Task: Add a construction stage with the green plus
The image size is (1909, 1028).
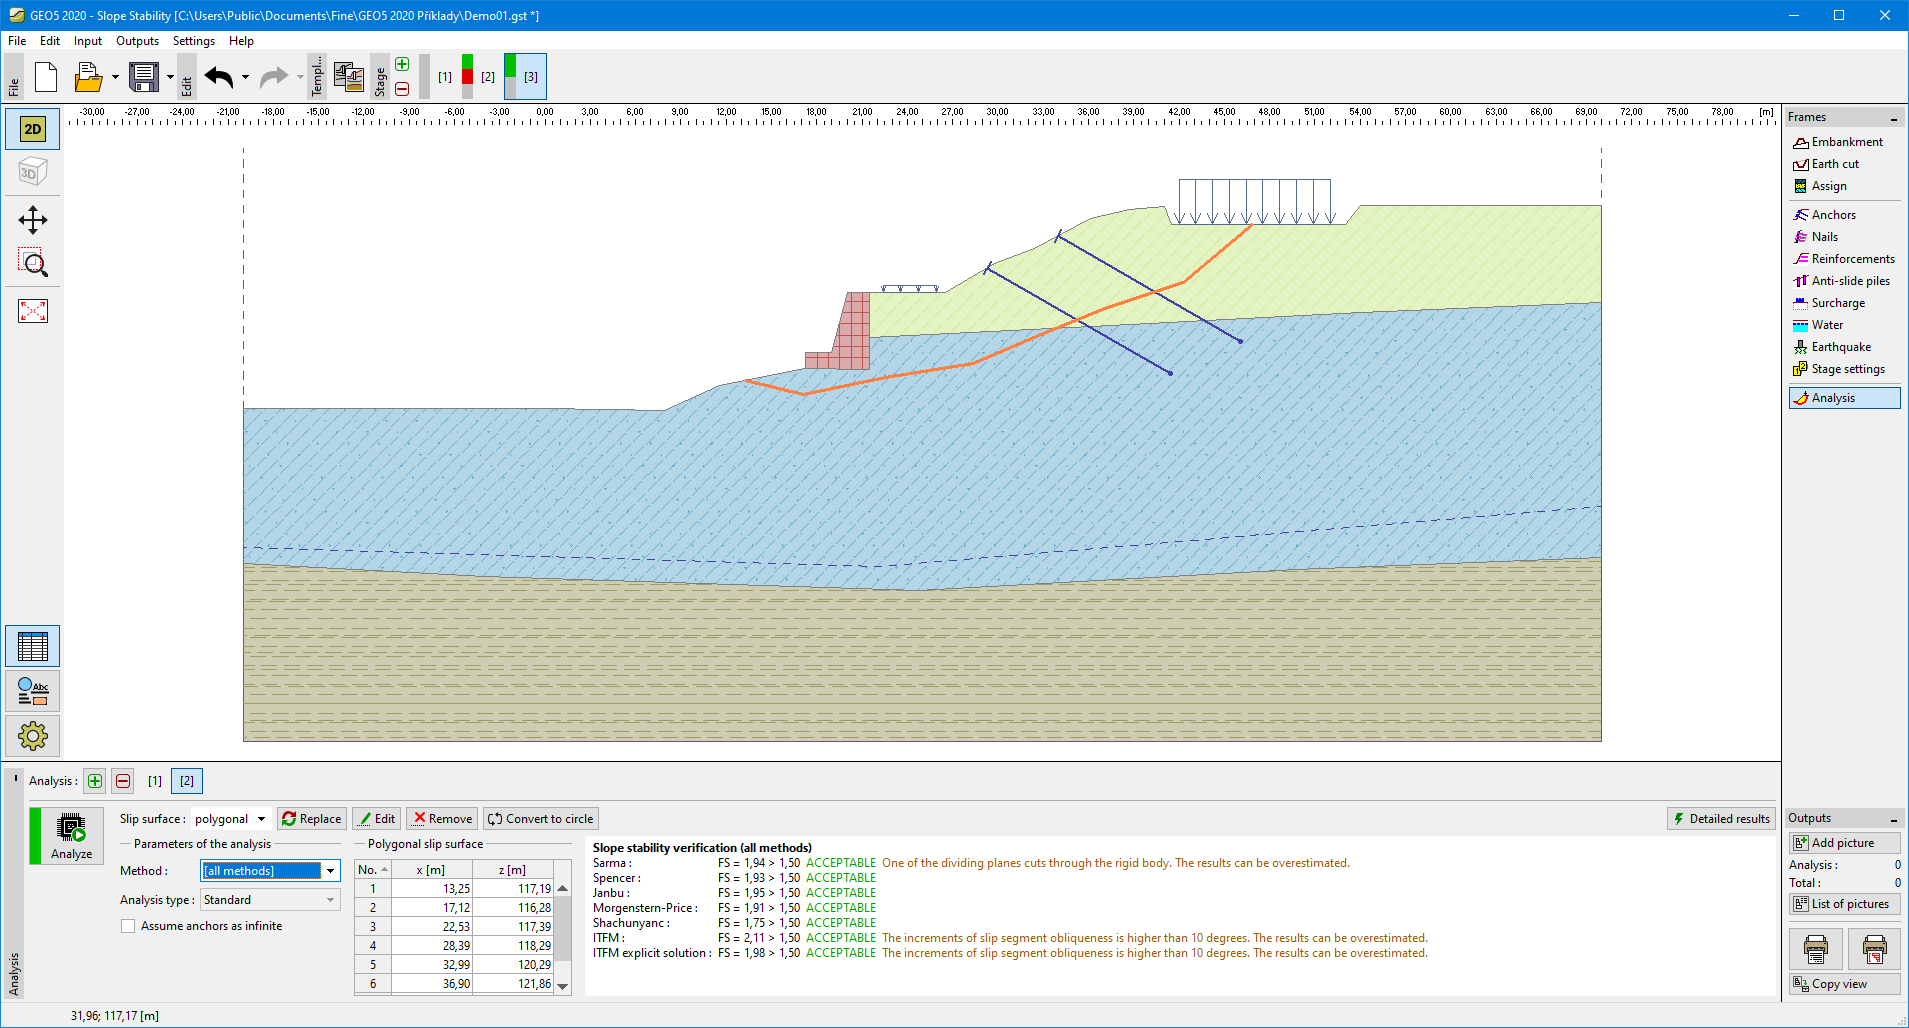Action: 402,64
